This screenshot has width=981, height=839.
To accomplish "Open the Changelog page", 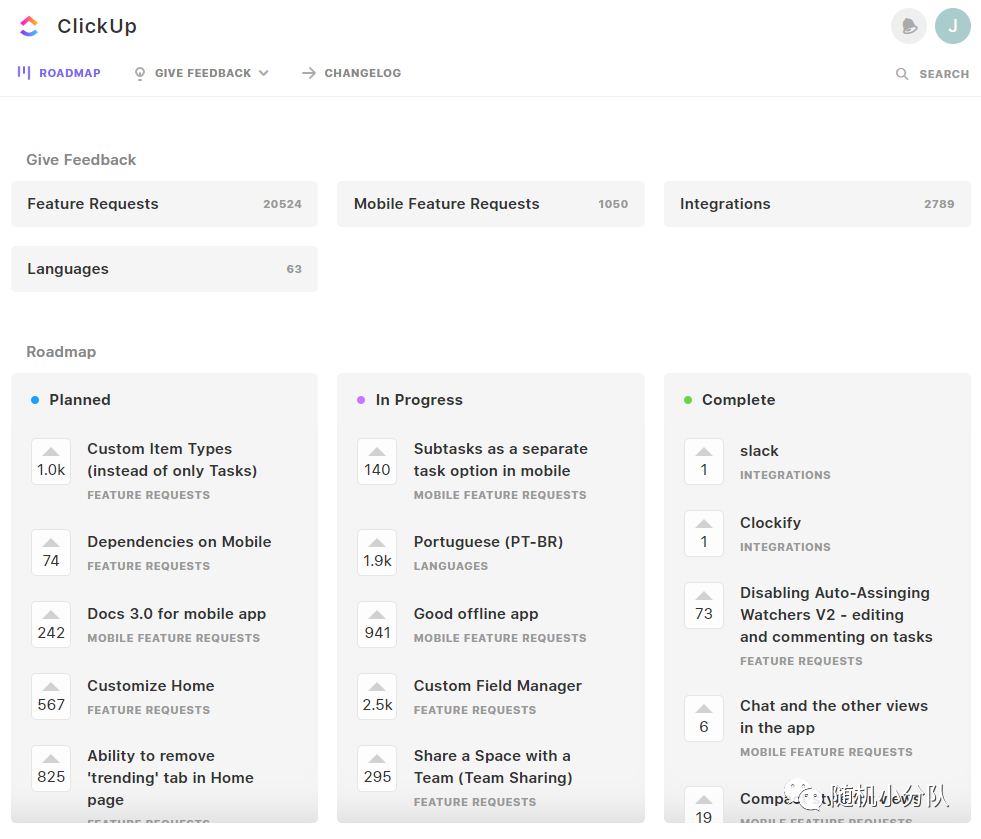I will [x=351, y=73].
